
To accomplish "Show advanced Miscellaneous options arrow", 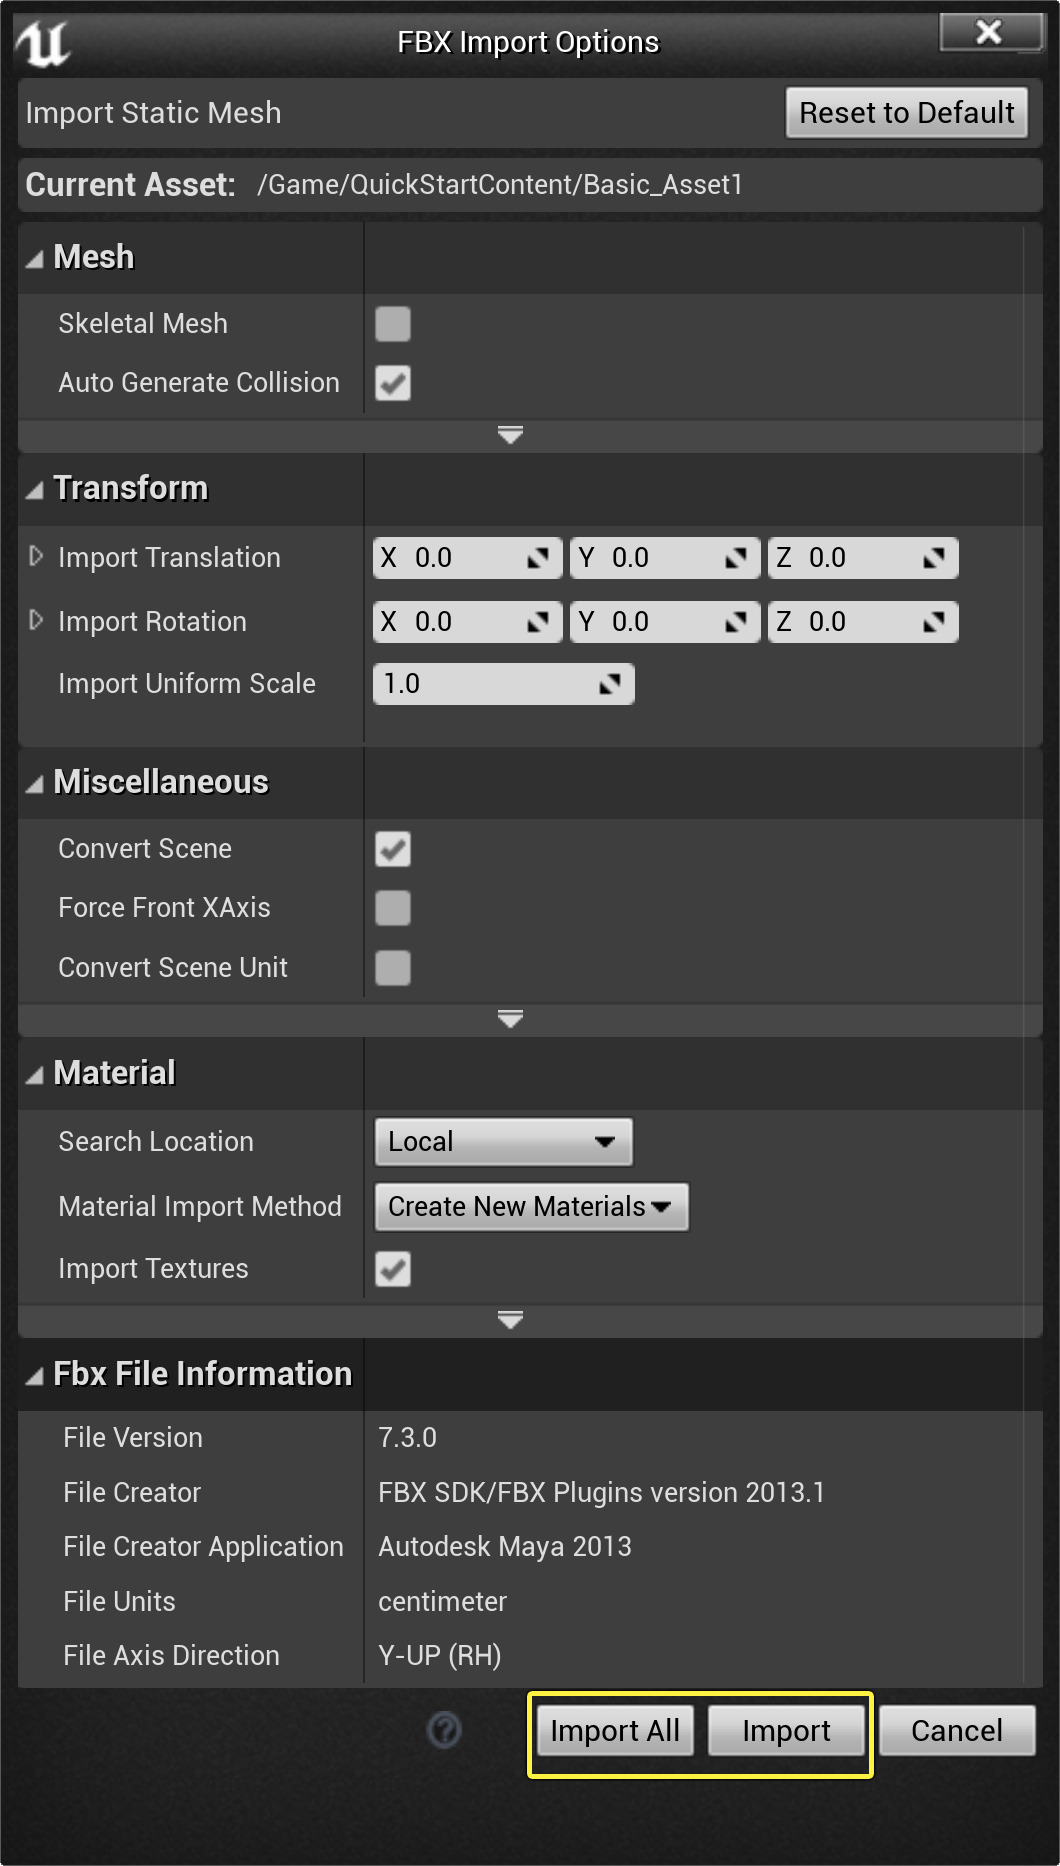I will [510, 1019].
